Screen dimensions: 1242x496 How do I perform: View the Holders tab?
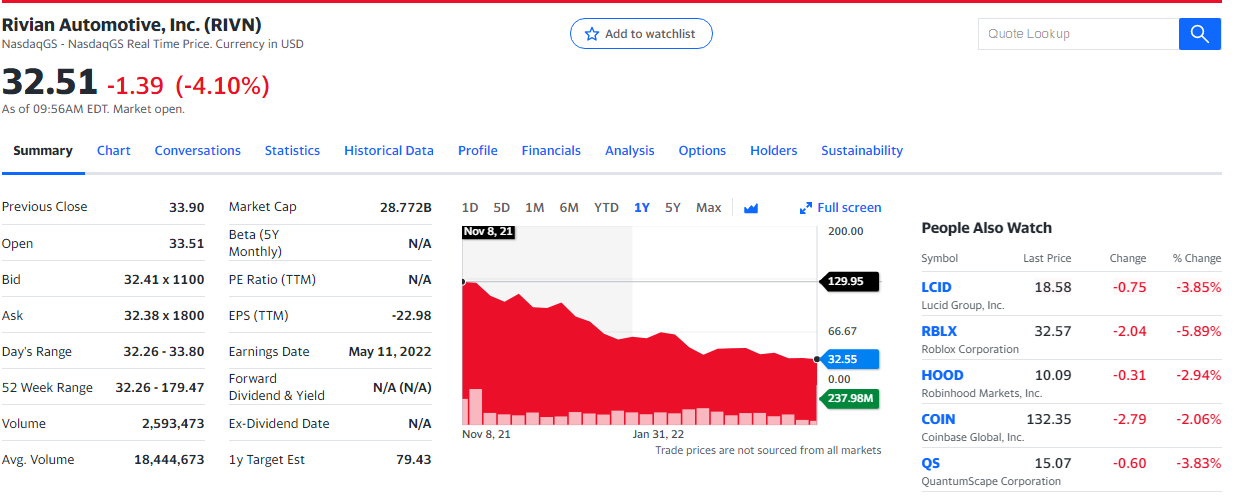tap(774, 150)
